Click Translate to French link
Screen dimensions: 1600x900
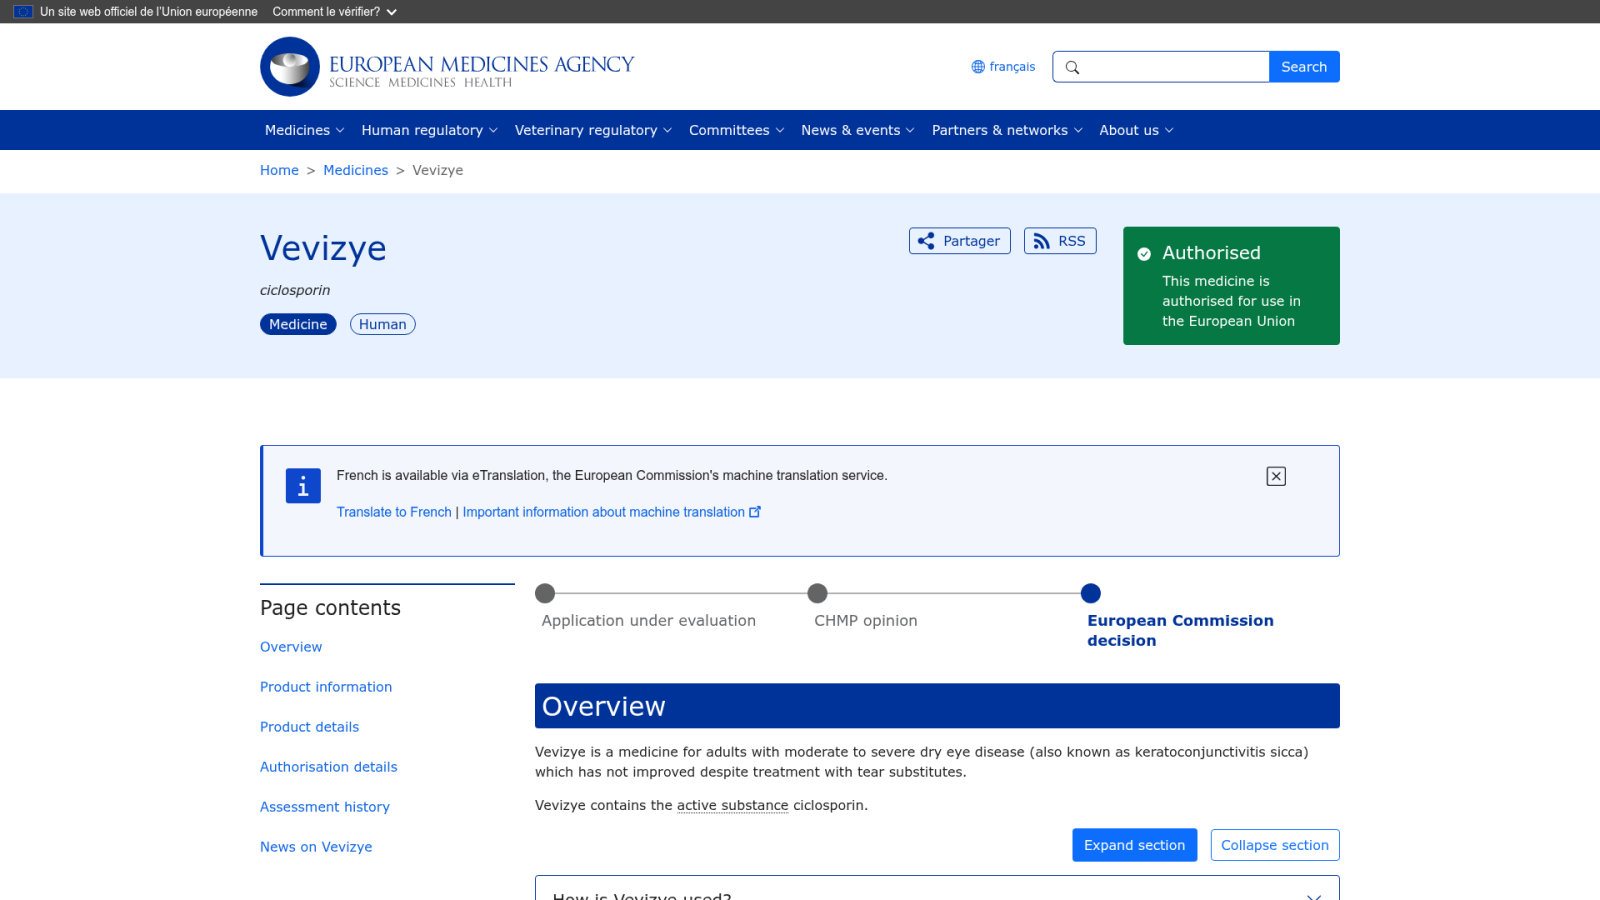[x=394, y=512]
